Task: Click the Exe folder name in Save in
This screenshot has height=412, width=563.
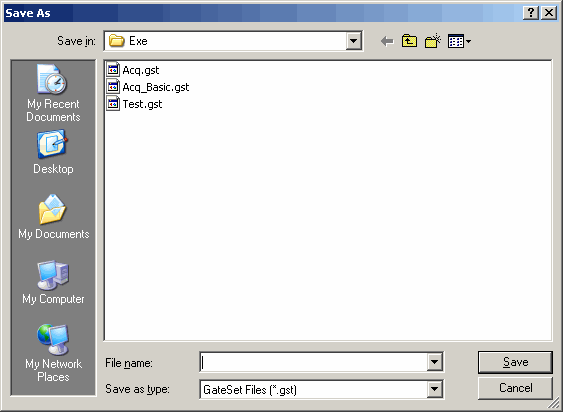Action: coord(138,41)
